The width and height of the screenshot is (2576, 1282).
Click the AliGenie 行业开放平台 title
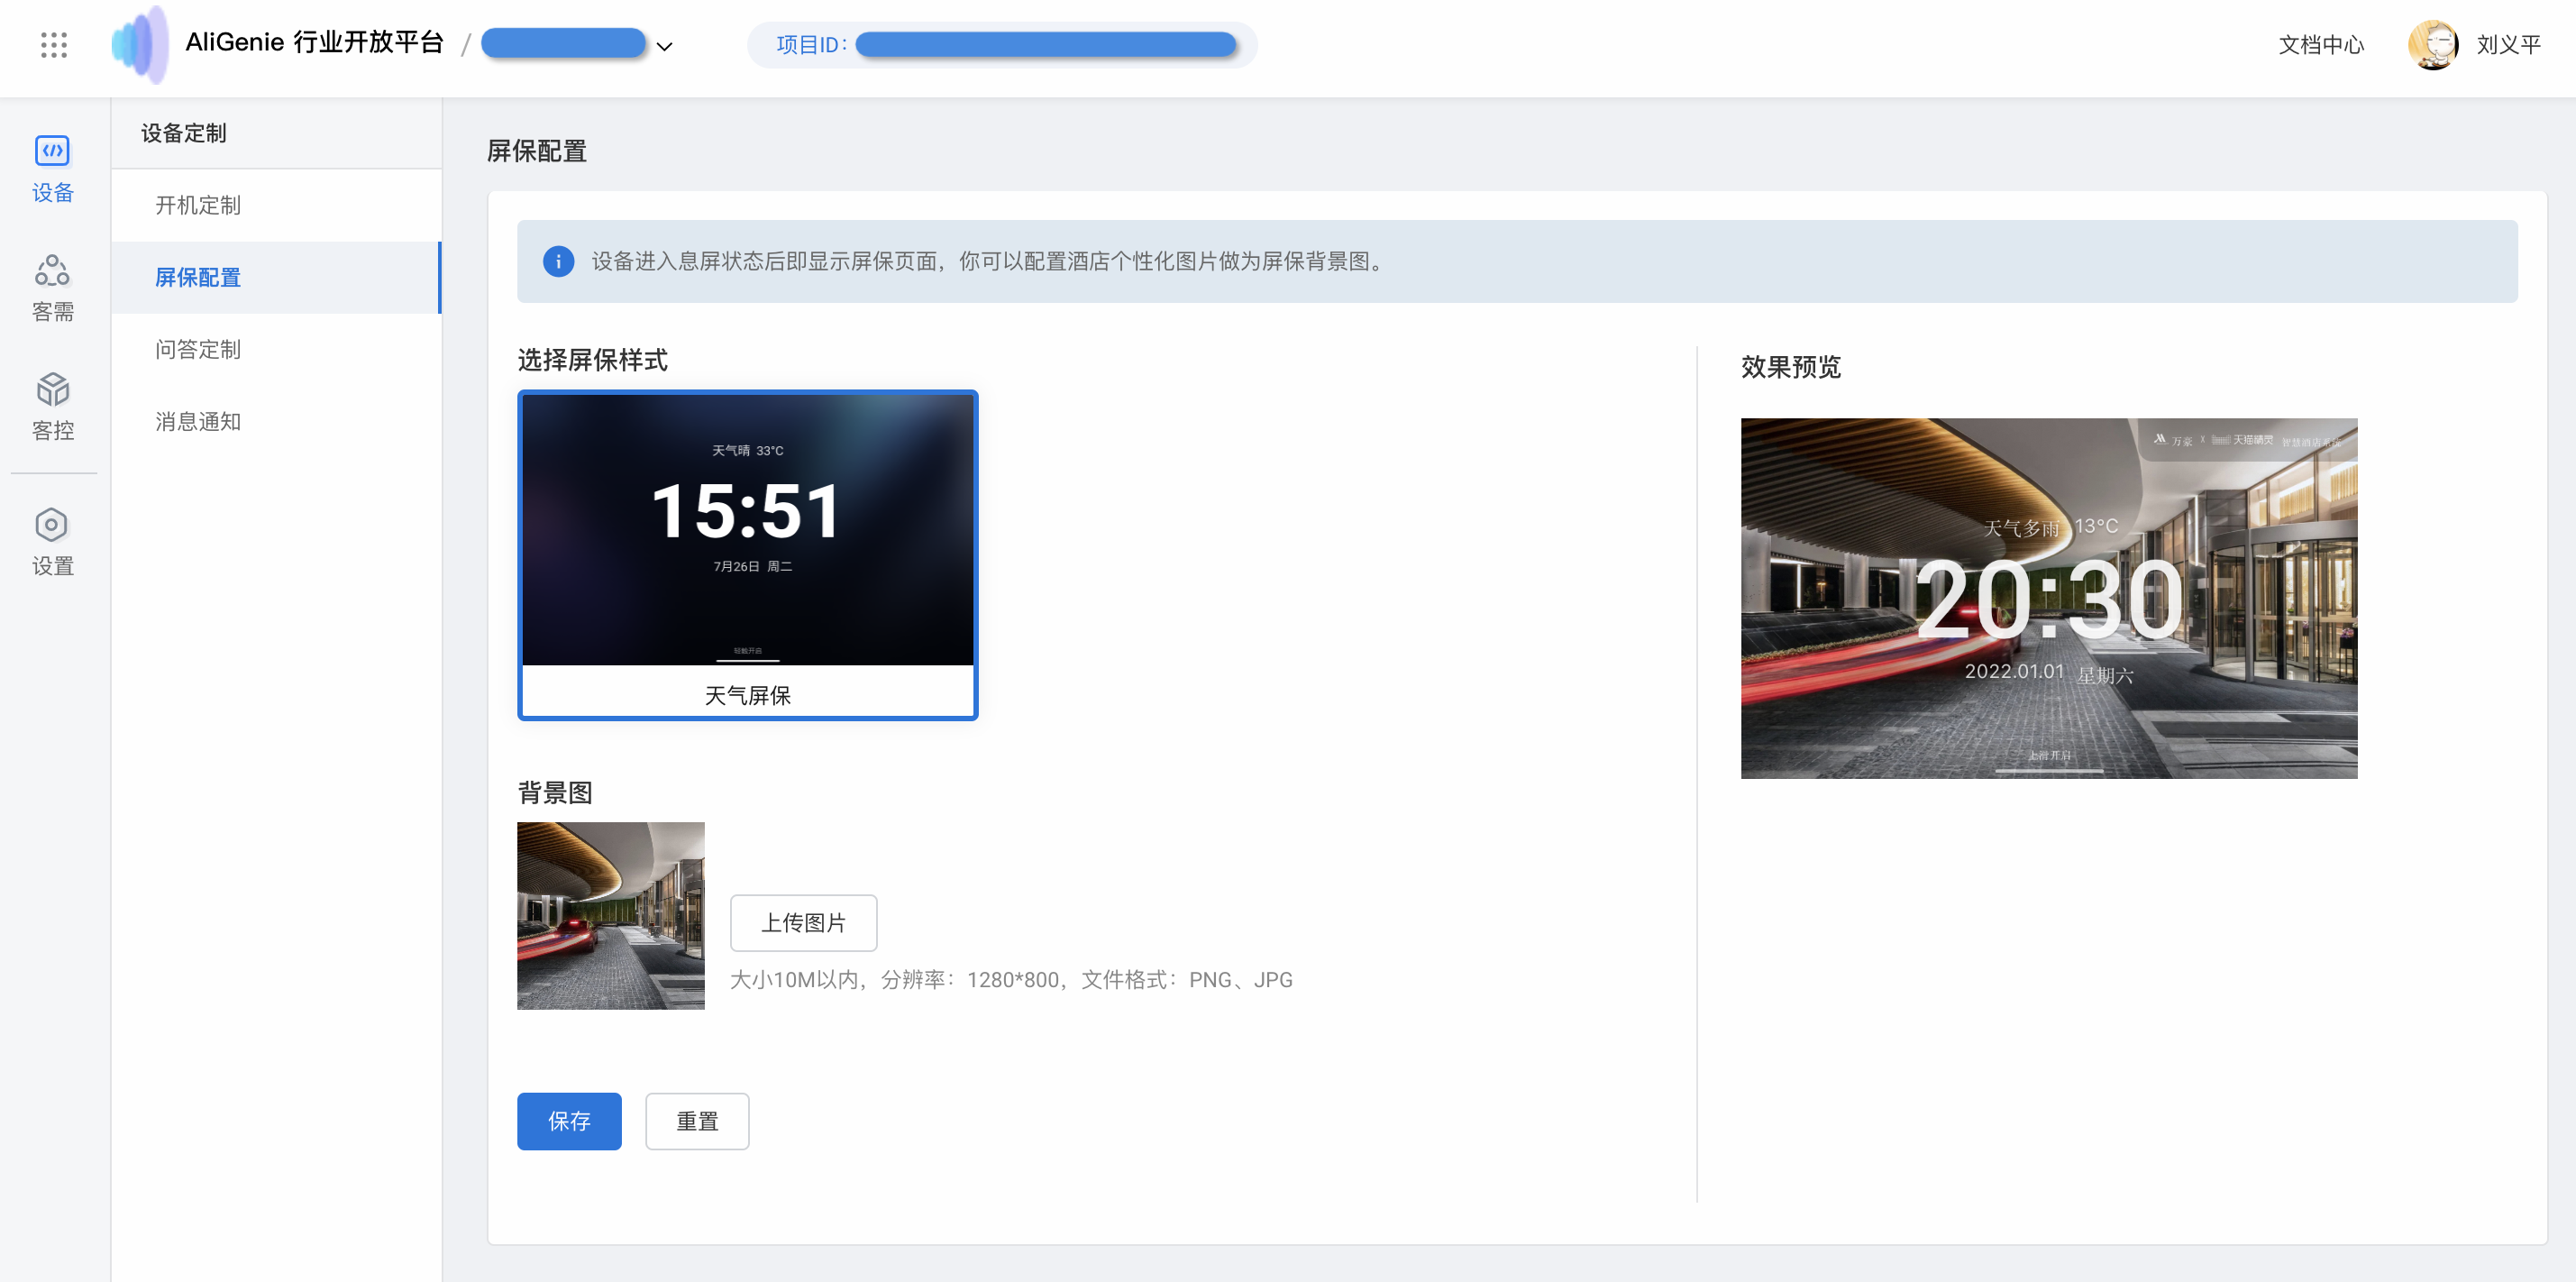click(314, 42)
